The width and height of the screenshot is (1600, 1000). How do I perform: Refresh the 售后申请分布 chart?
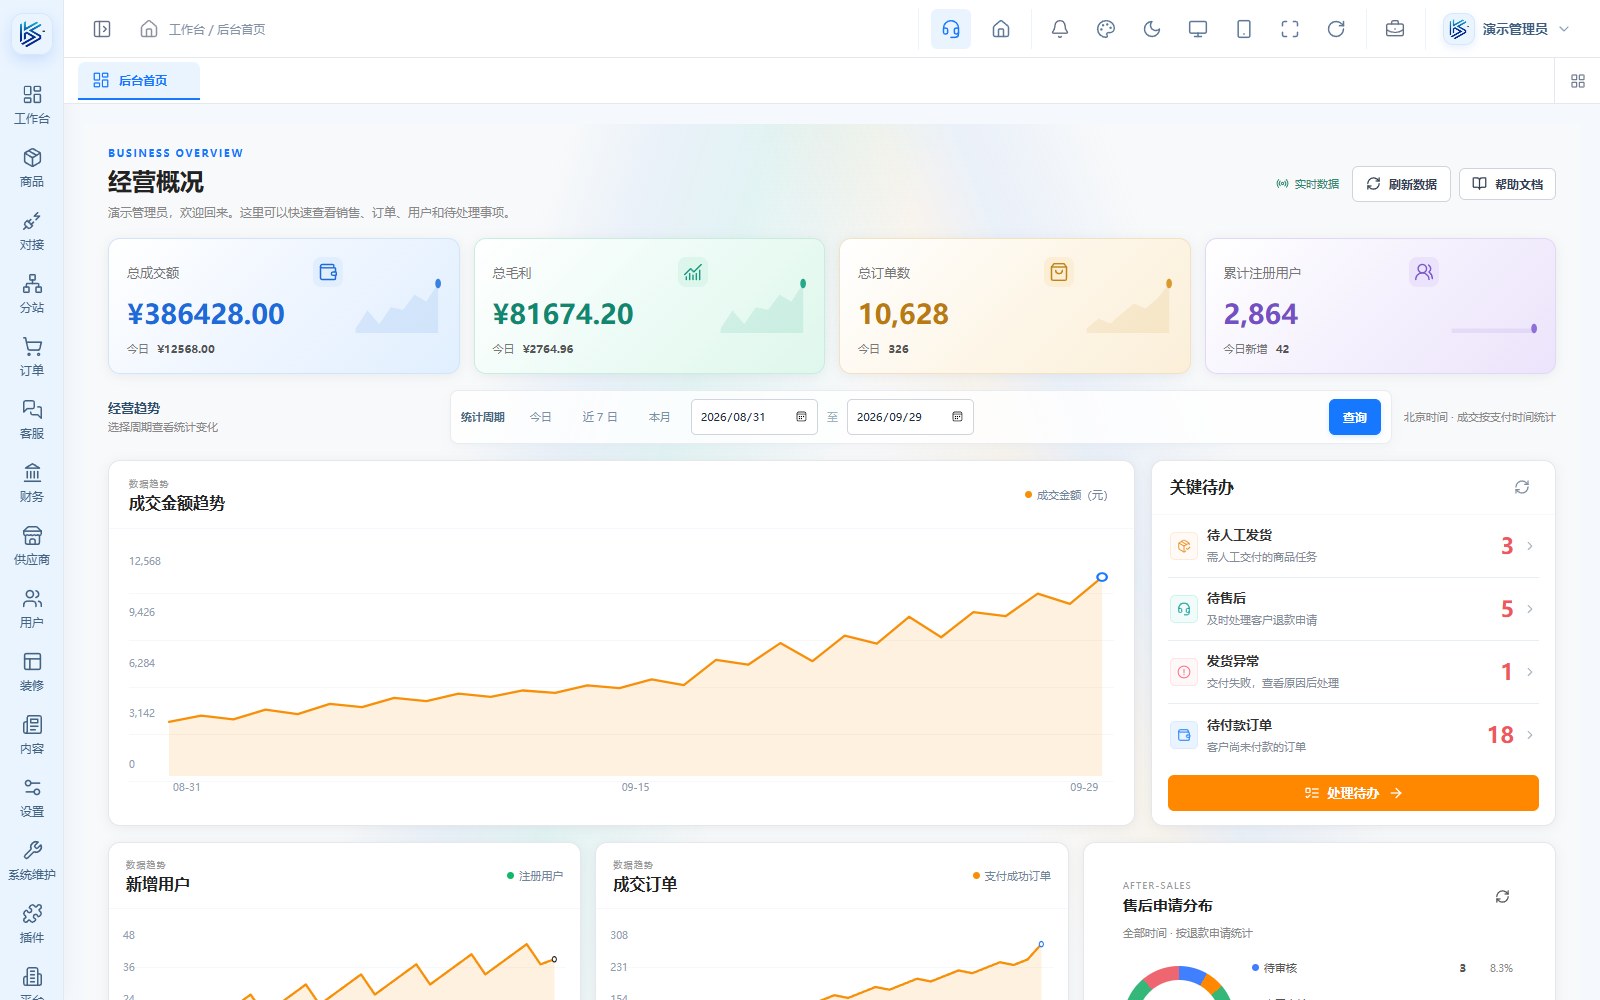tap(1502, 897)
